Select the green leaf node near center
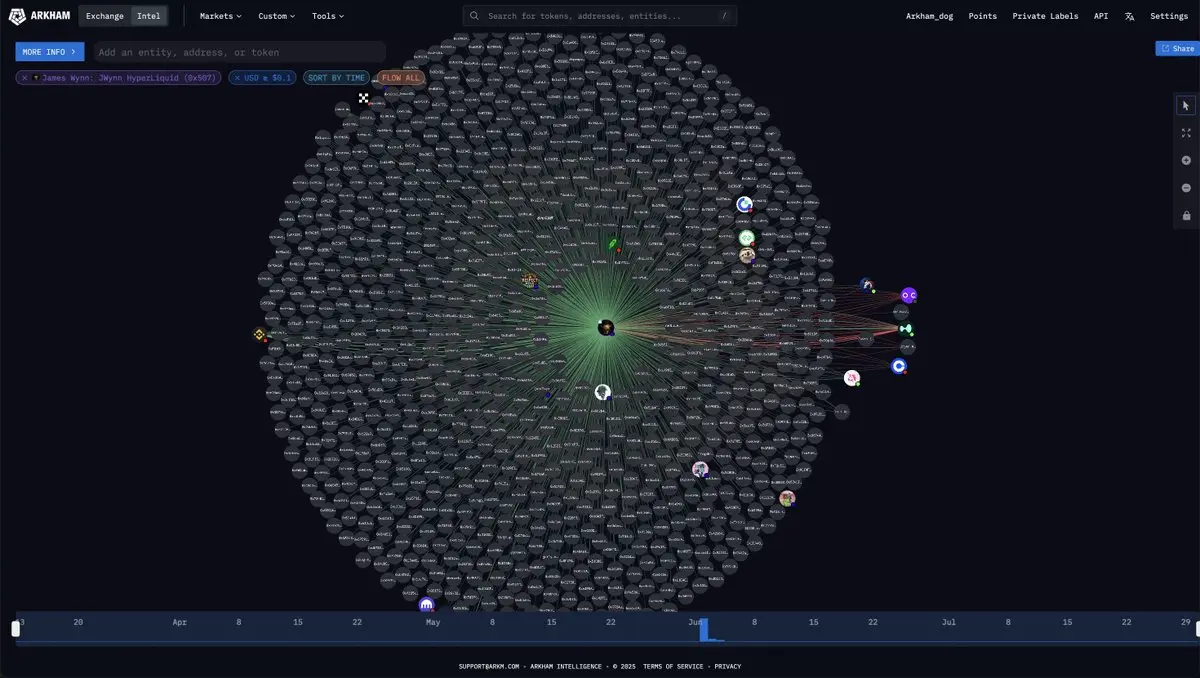The image size is (1200, 678). point(613,243)
